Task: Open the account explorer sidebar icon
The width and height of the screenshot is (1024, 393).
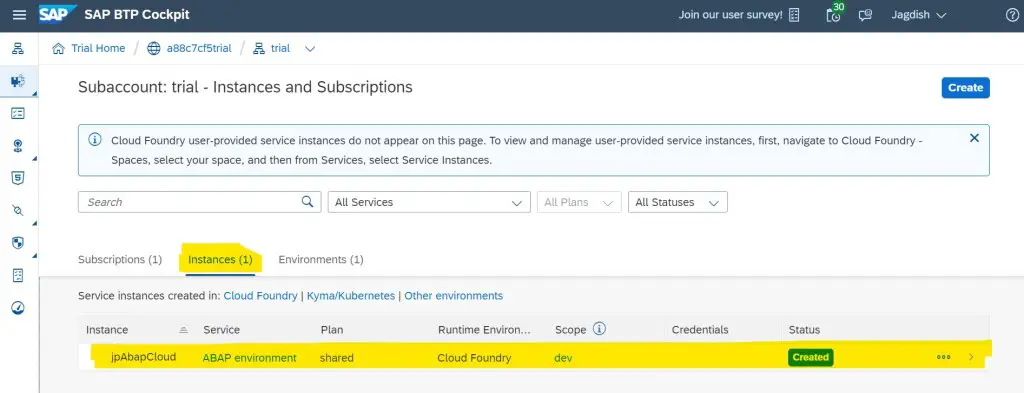Action: tap(18, 48)
